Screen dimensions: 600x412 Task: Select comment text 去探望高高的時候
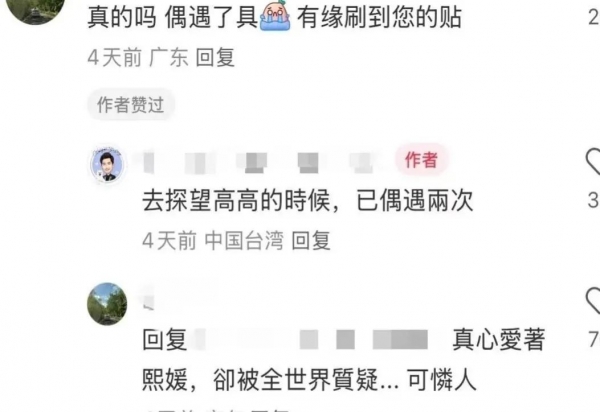236,201
